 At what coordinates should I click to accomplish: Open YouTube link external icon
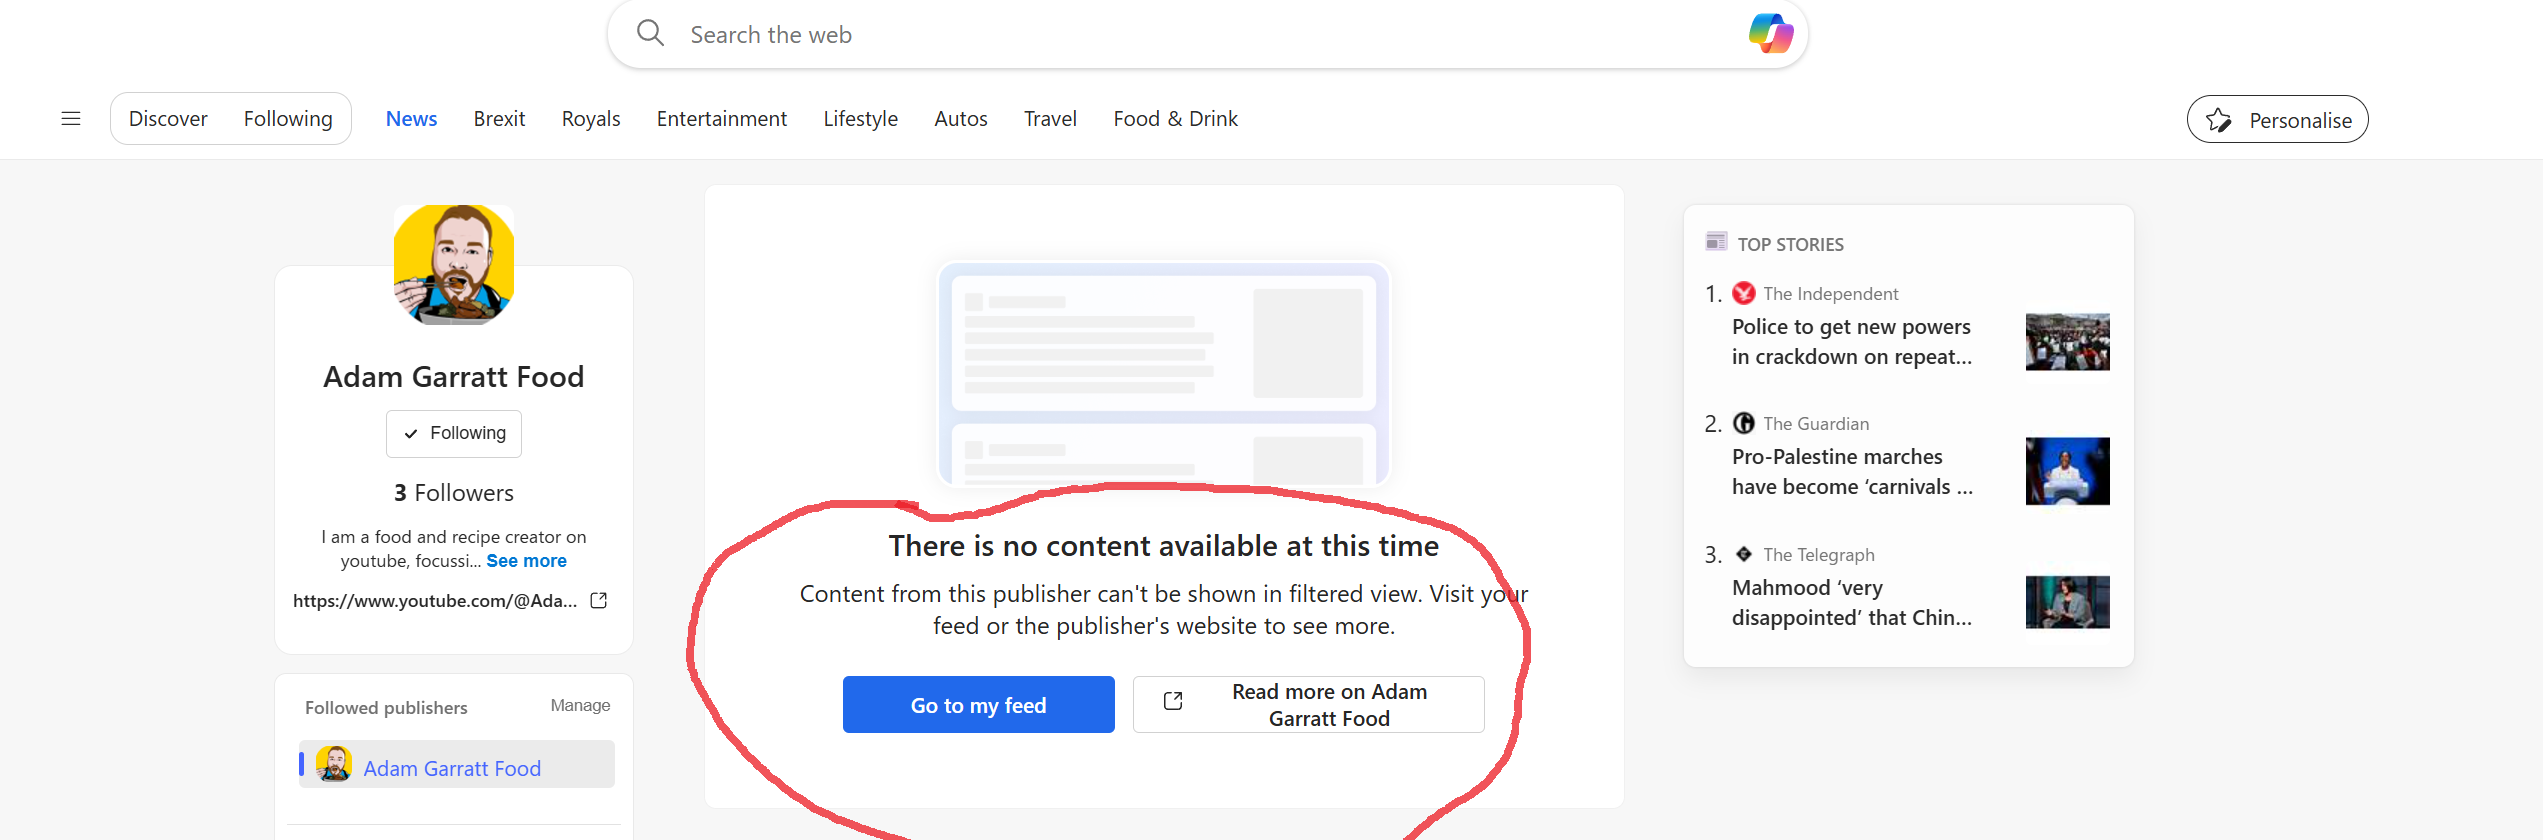coord(599,600)
